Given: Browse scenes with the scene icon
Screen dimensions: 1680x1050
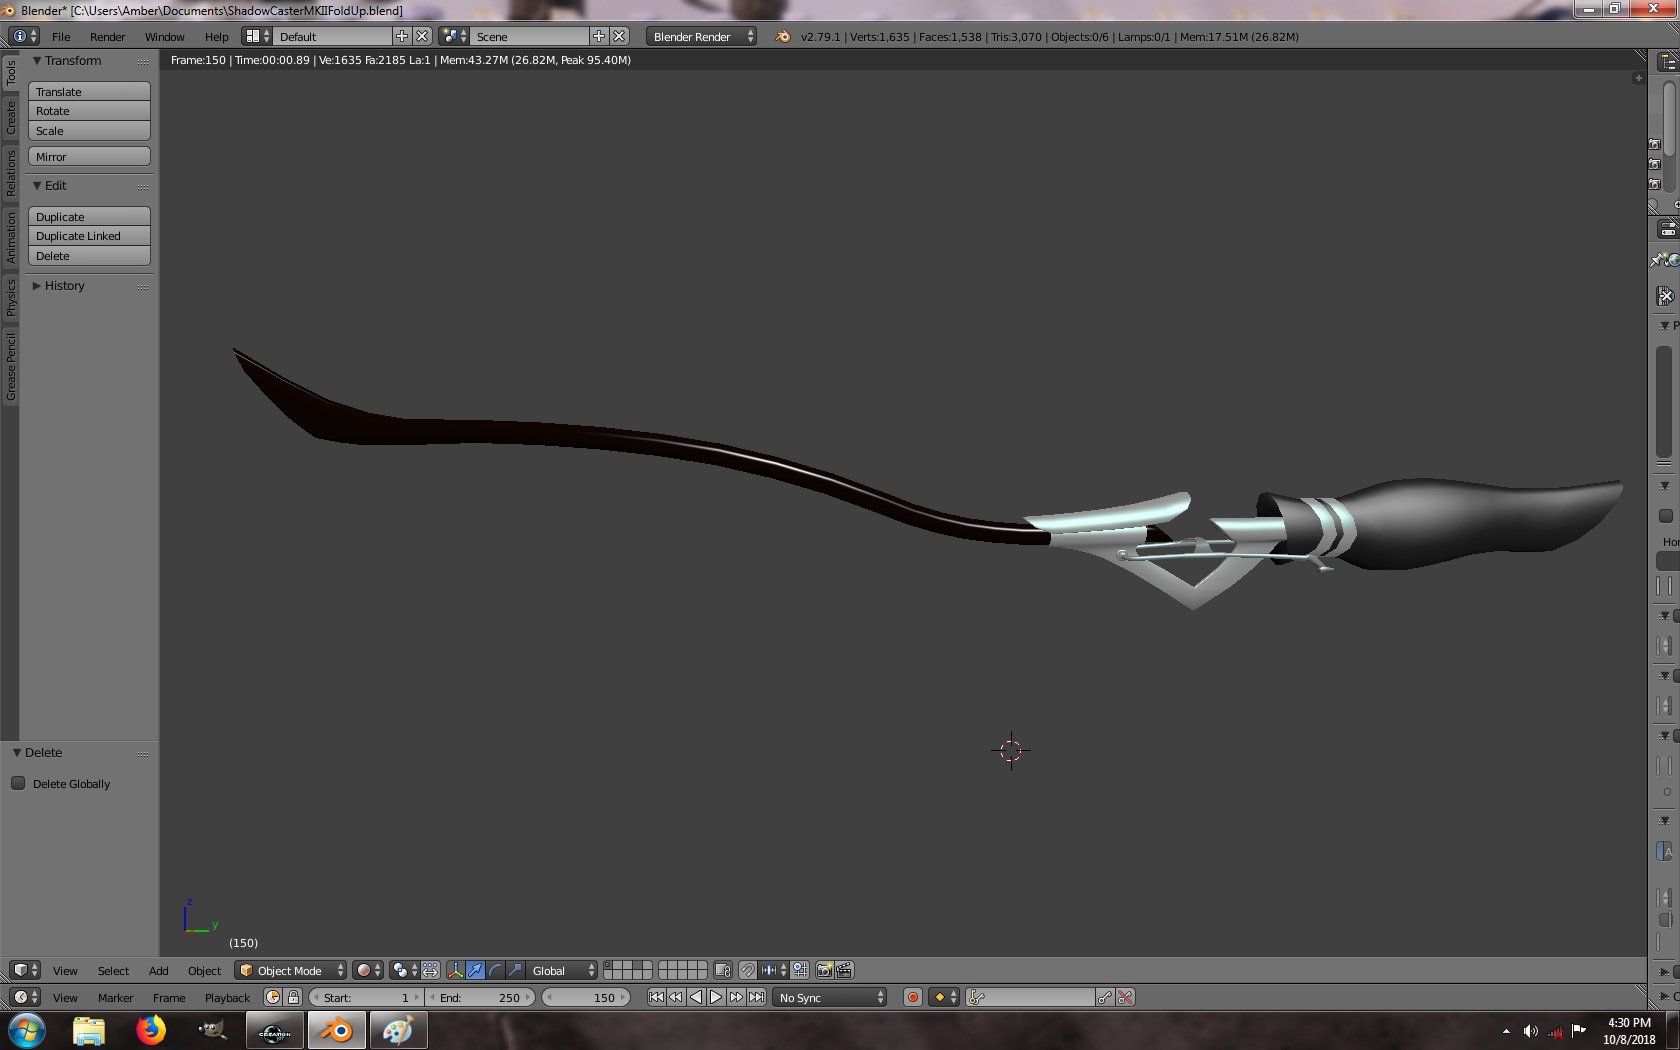Looking at the screenshot, I should tap(454, 36).
